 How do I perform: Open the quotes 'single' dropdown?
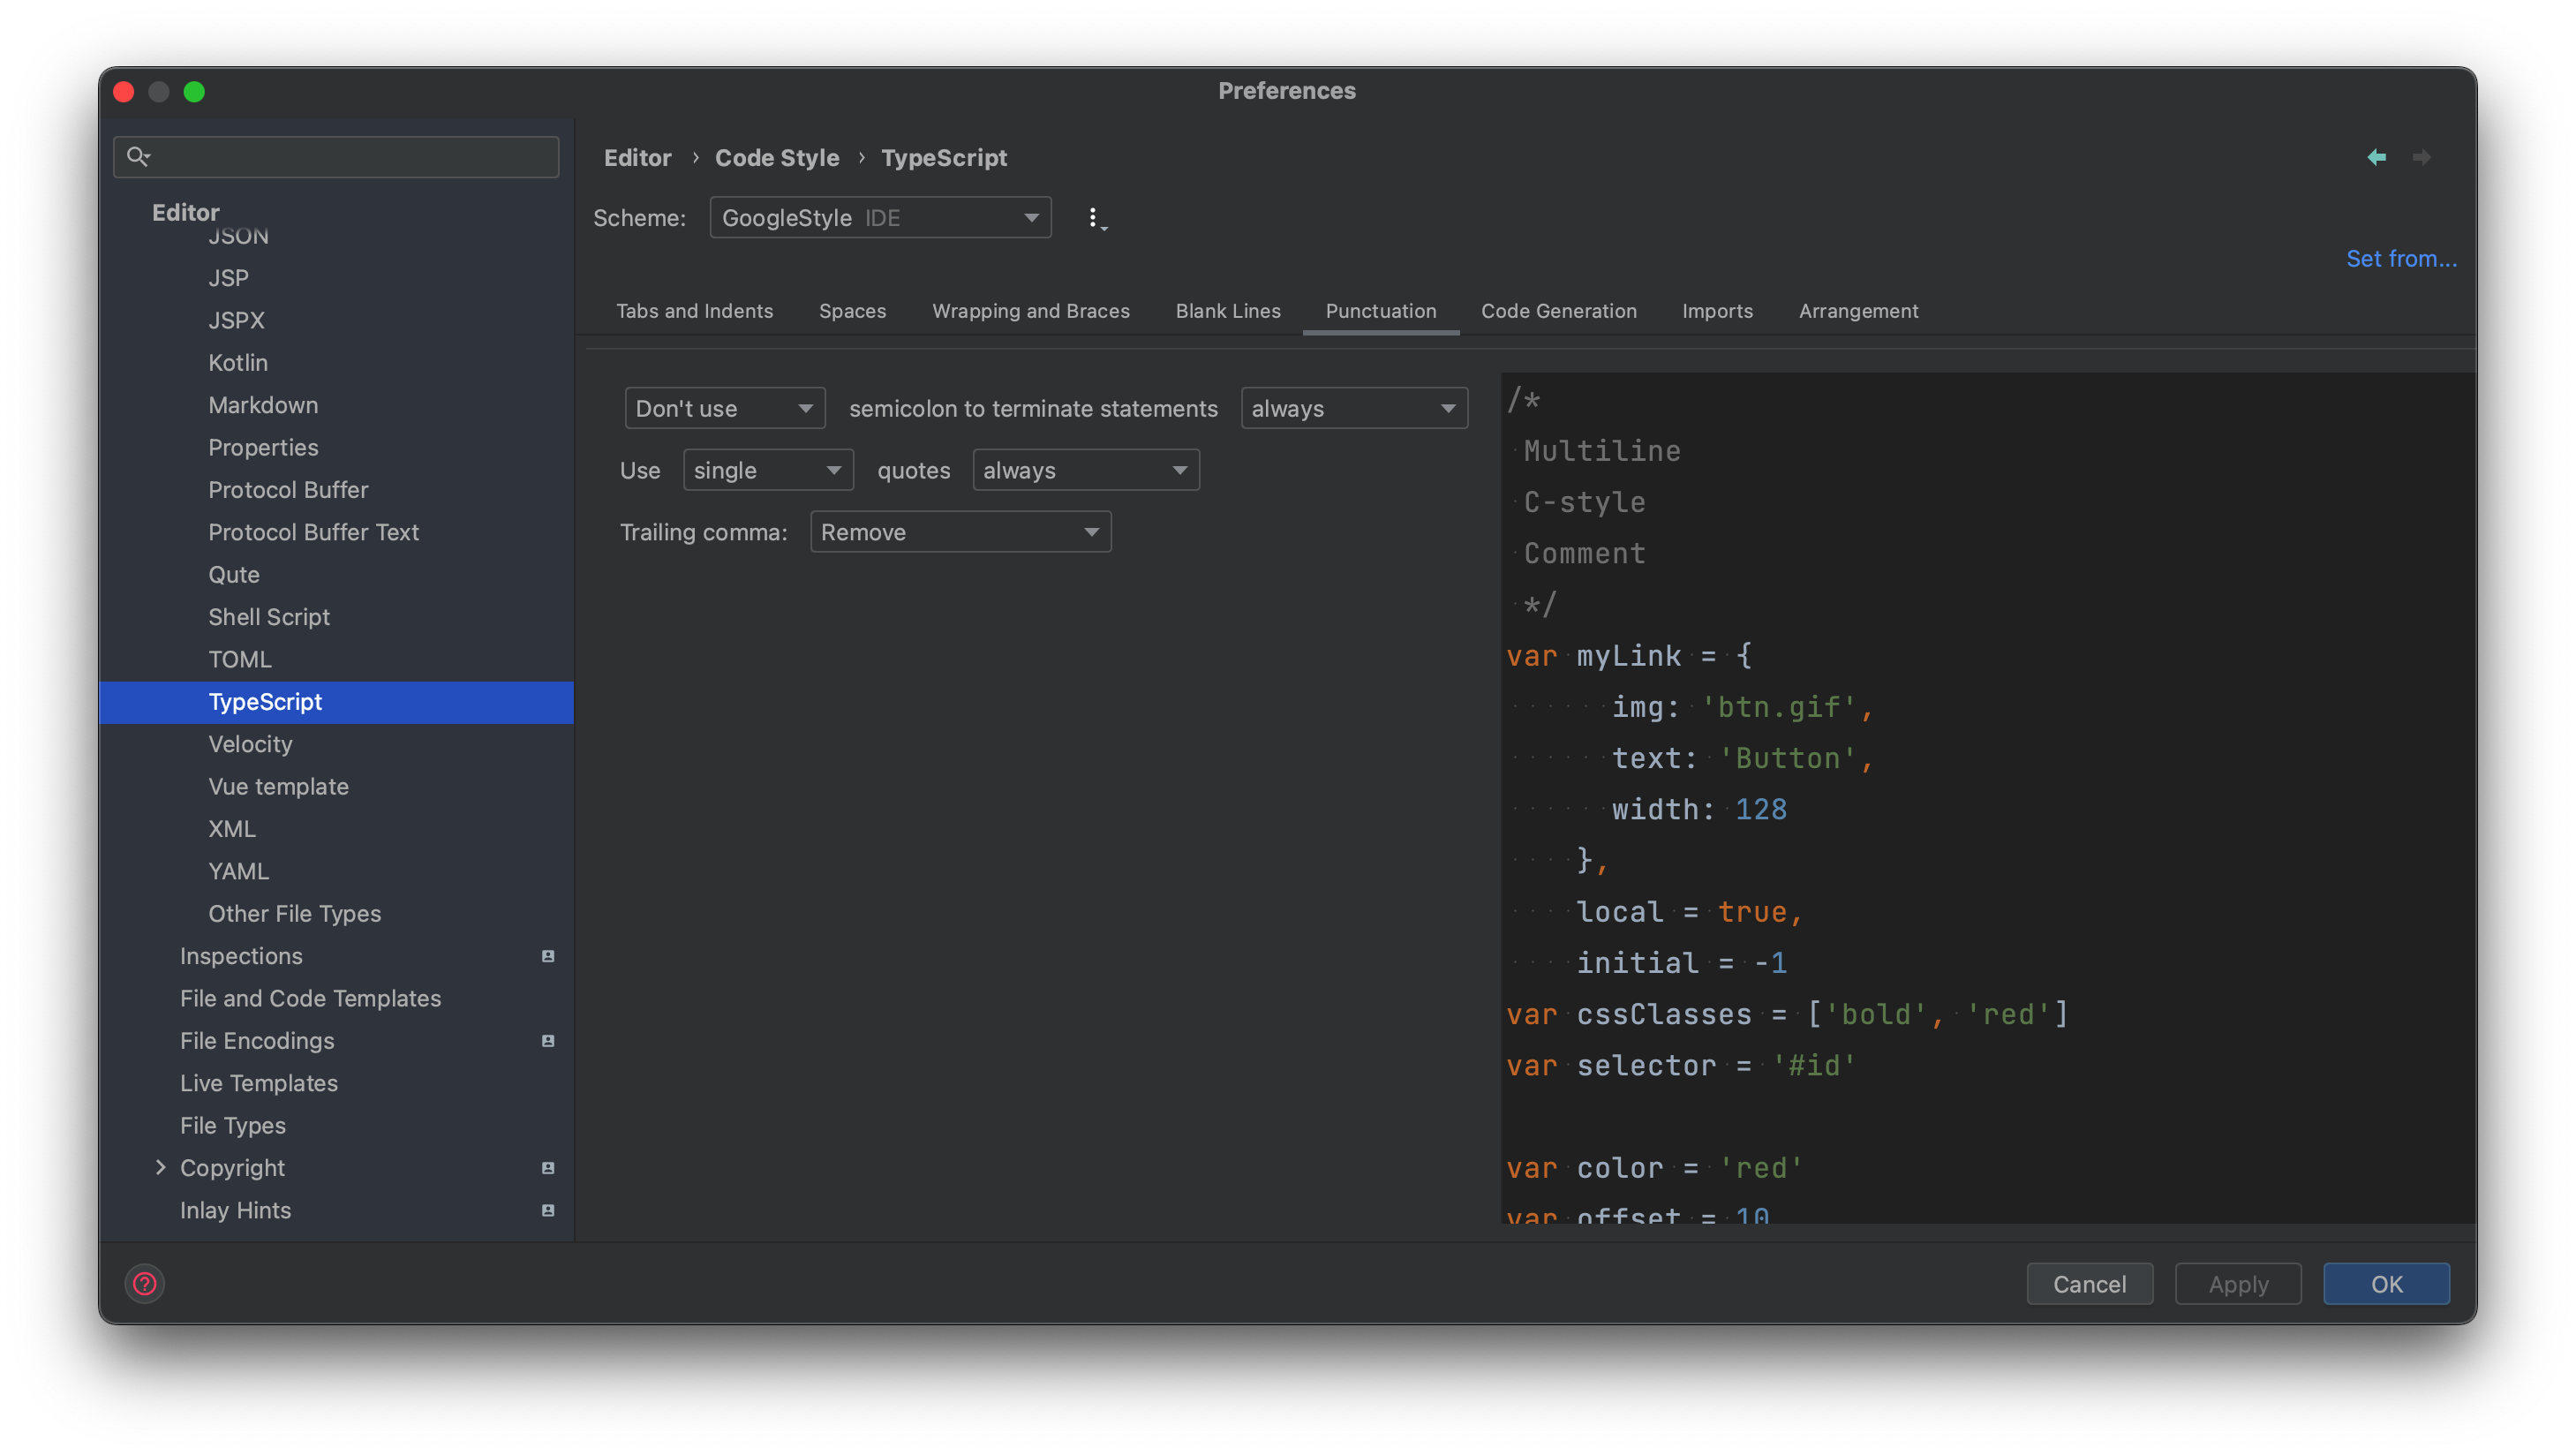(x=767, y=469)
